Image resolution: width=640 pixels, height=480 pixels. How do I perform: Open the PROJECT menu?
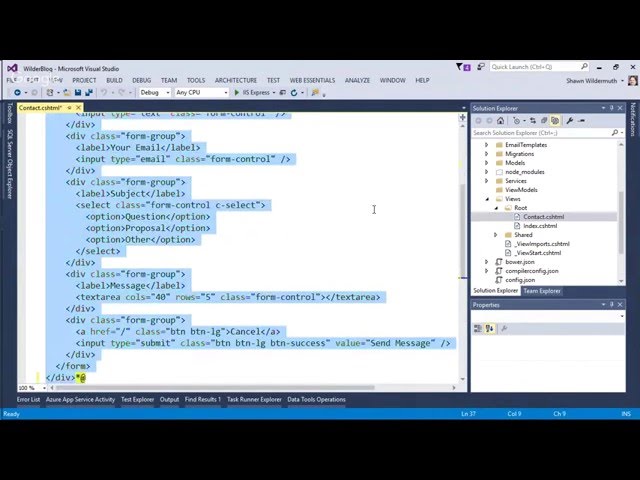pos(84,80)
